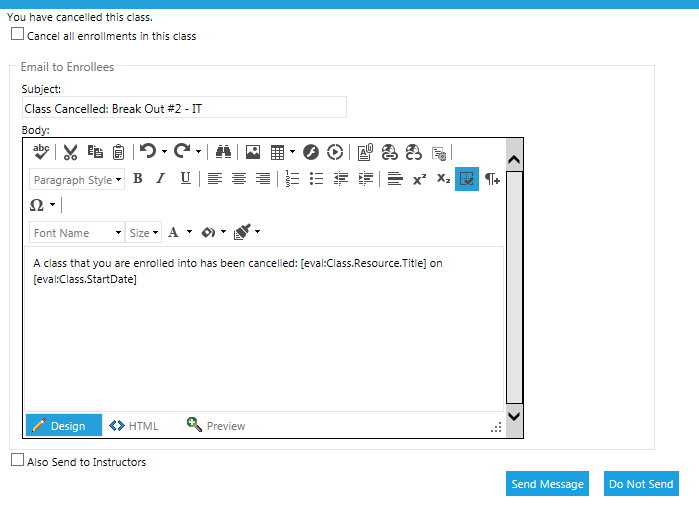
Task: Open the Paragraph Style dropdown
Action: click(x=77, y=180)
